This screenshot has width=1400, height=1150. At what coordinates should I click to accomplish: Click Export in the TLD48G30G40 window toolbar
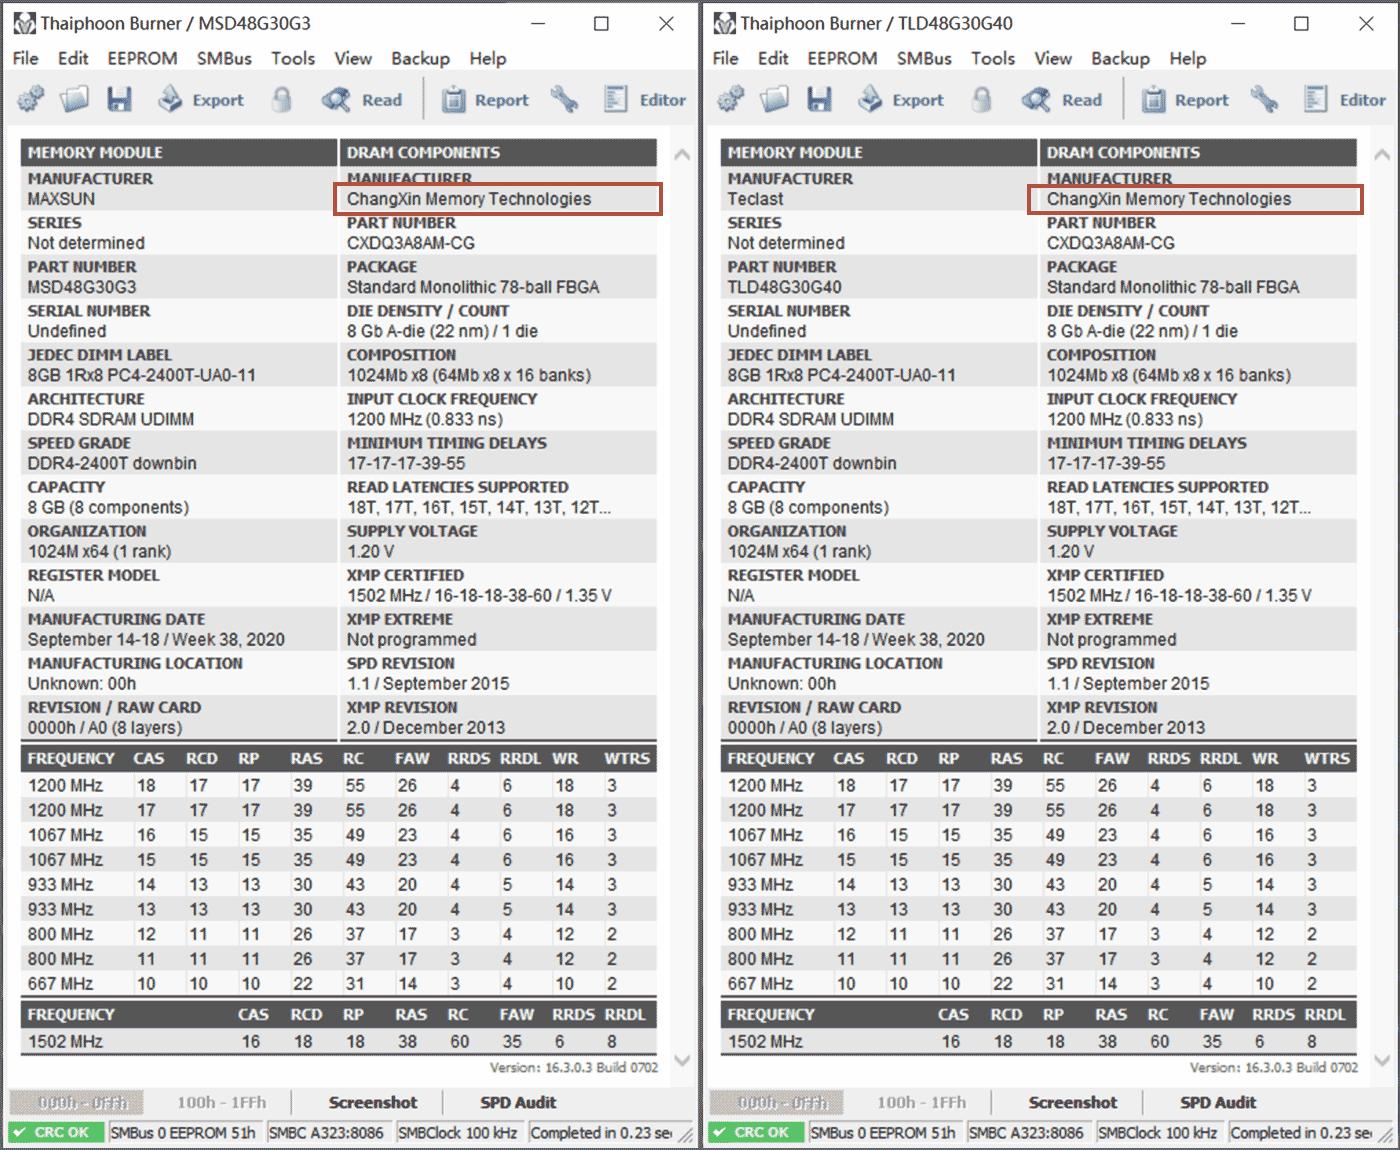[x=901, y=99]
